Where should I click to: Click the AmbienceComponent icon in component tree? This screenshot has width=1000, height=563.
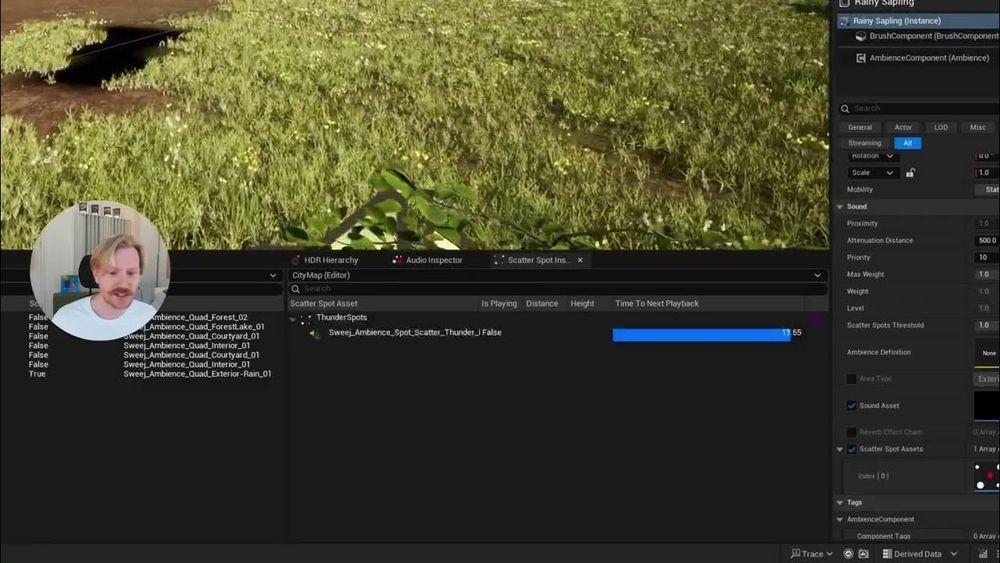[x=861, y=58]
